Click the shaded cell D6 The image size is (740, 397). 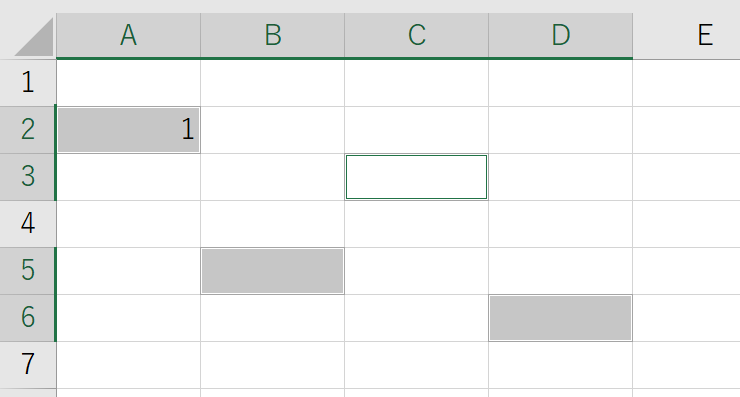[x=561, y=318]
